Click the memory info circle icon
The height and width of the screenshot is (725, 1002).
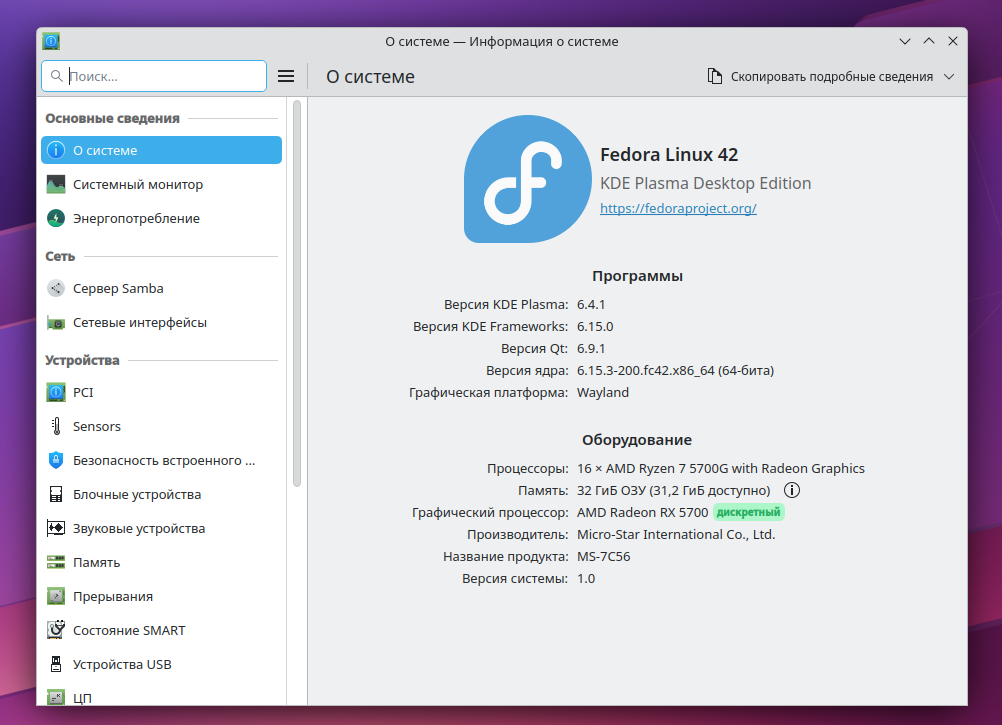click(792, 491)
